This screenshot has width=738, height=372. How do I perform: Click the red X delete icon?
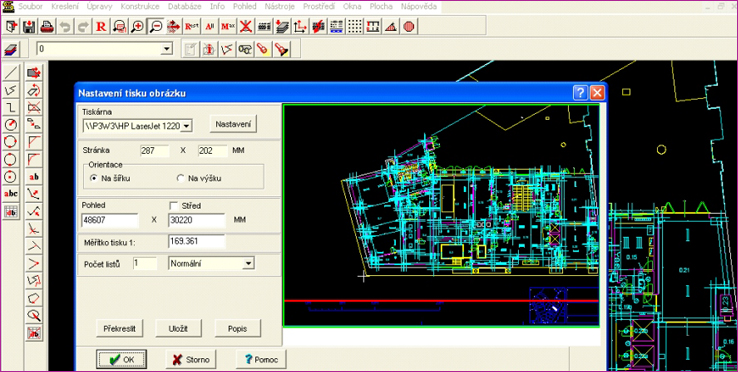pos(245,26)
